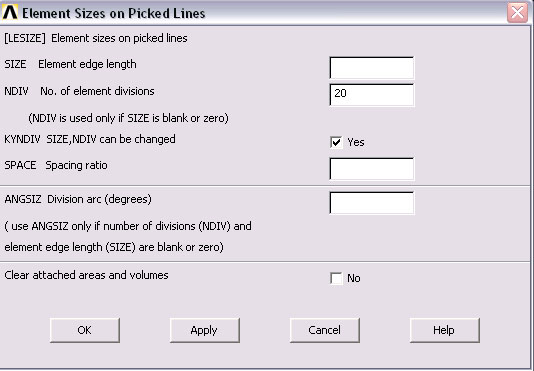Click the Yes label beside the KYNDIV checkbox

pos(356,142)
